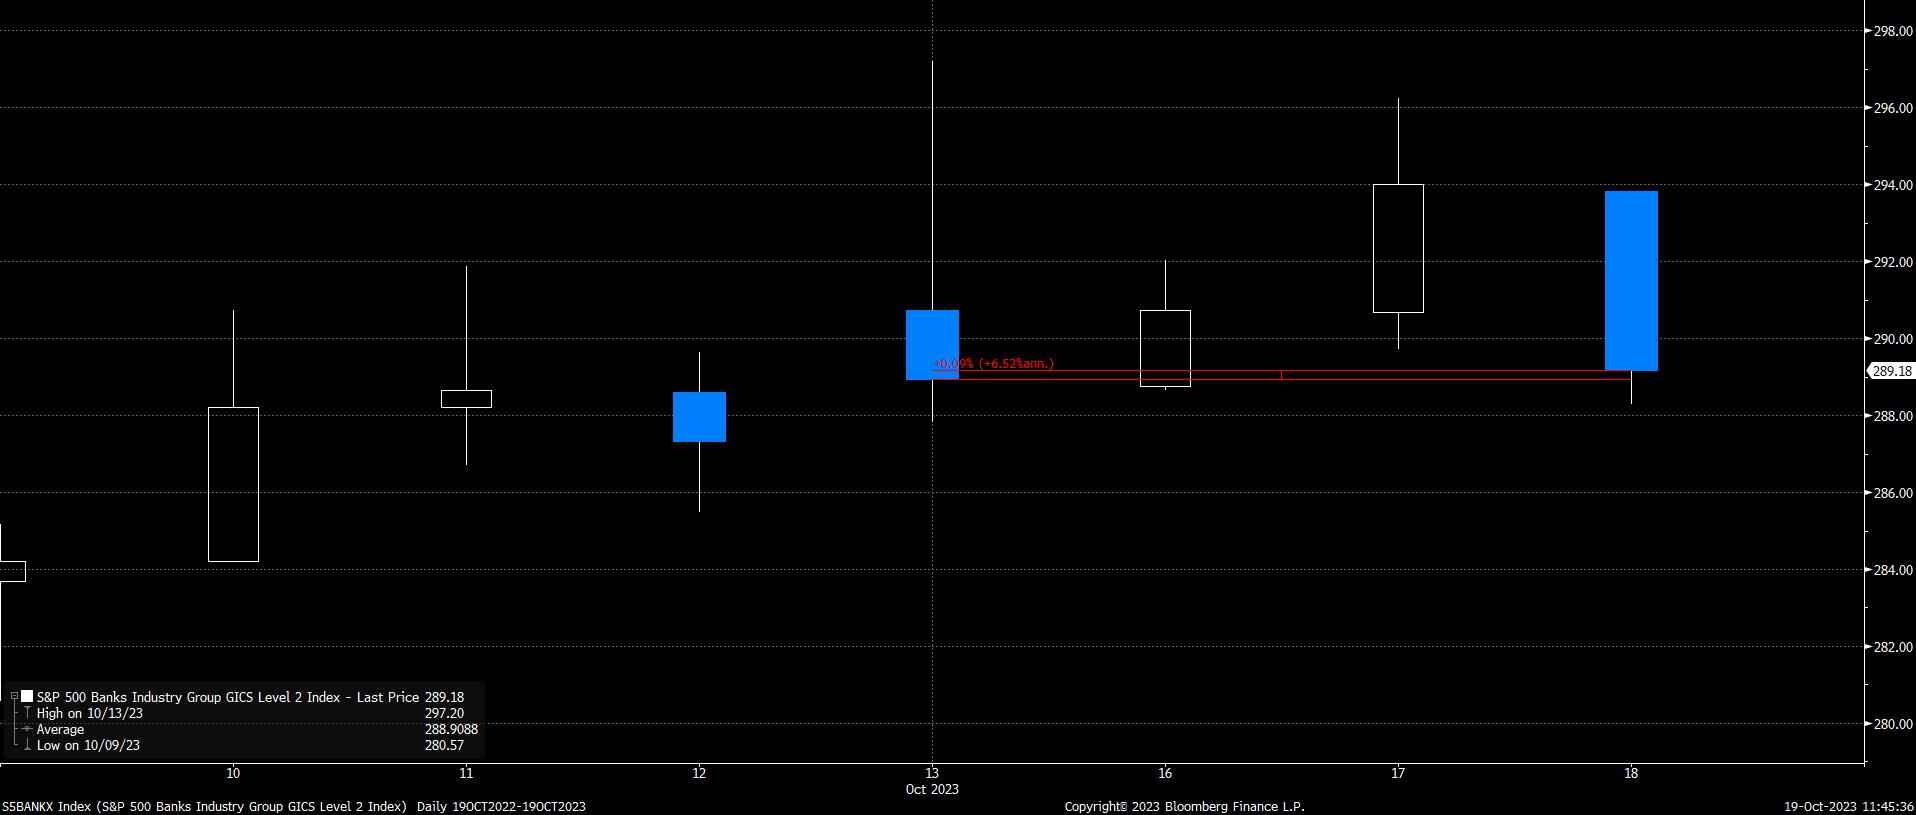Click the red +0.09% annotation label
The image size is (1916, 815).
[x=993, y=363]
